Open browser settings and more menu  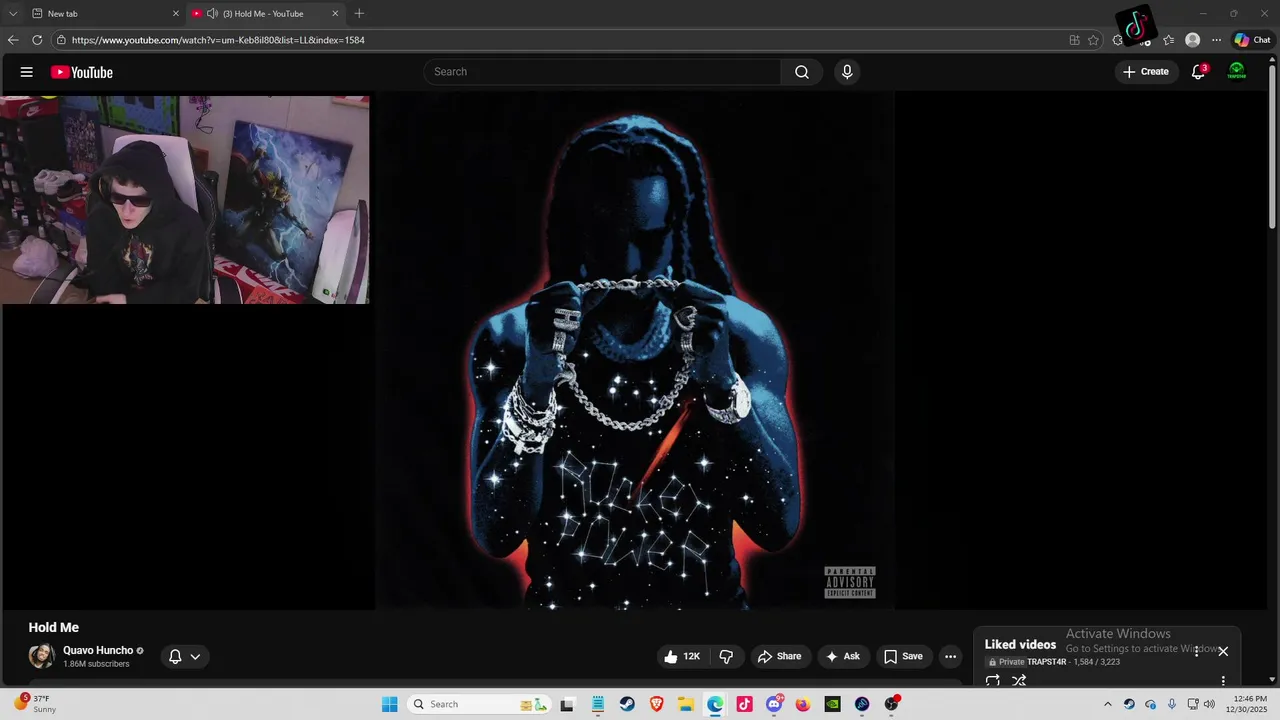[x=1216, y=40]
